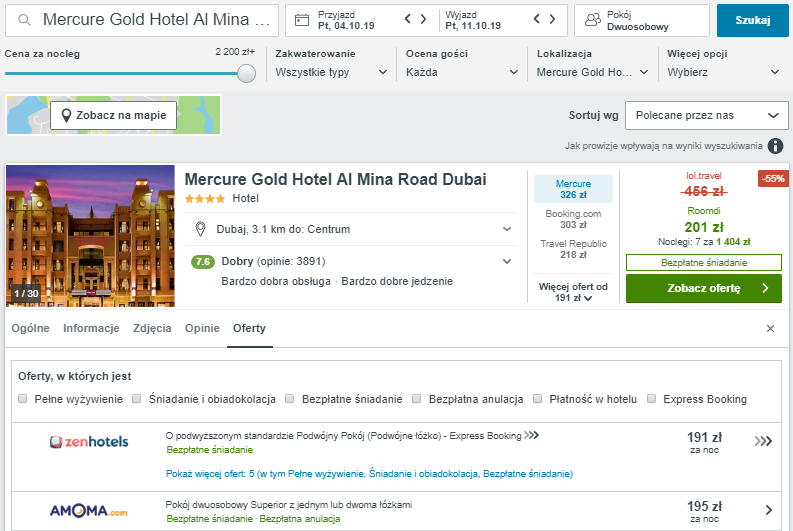Image resolution: width=793 pixels, height=531 pixels.
Task: Toggle Płatność w hotelu checkbox
Action: [538, 399]
